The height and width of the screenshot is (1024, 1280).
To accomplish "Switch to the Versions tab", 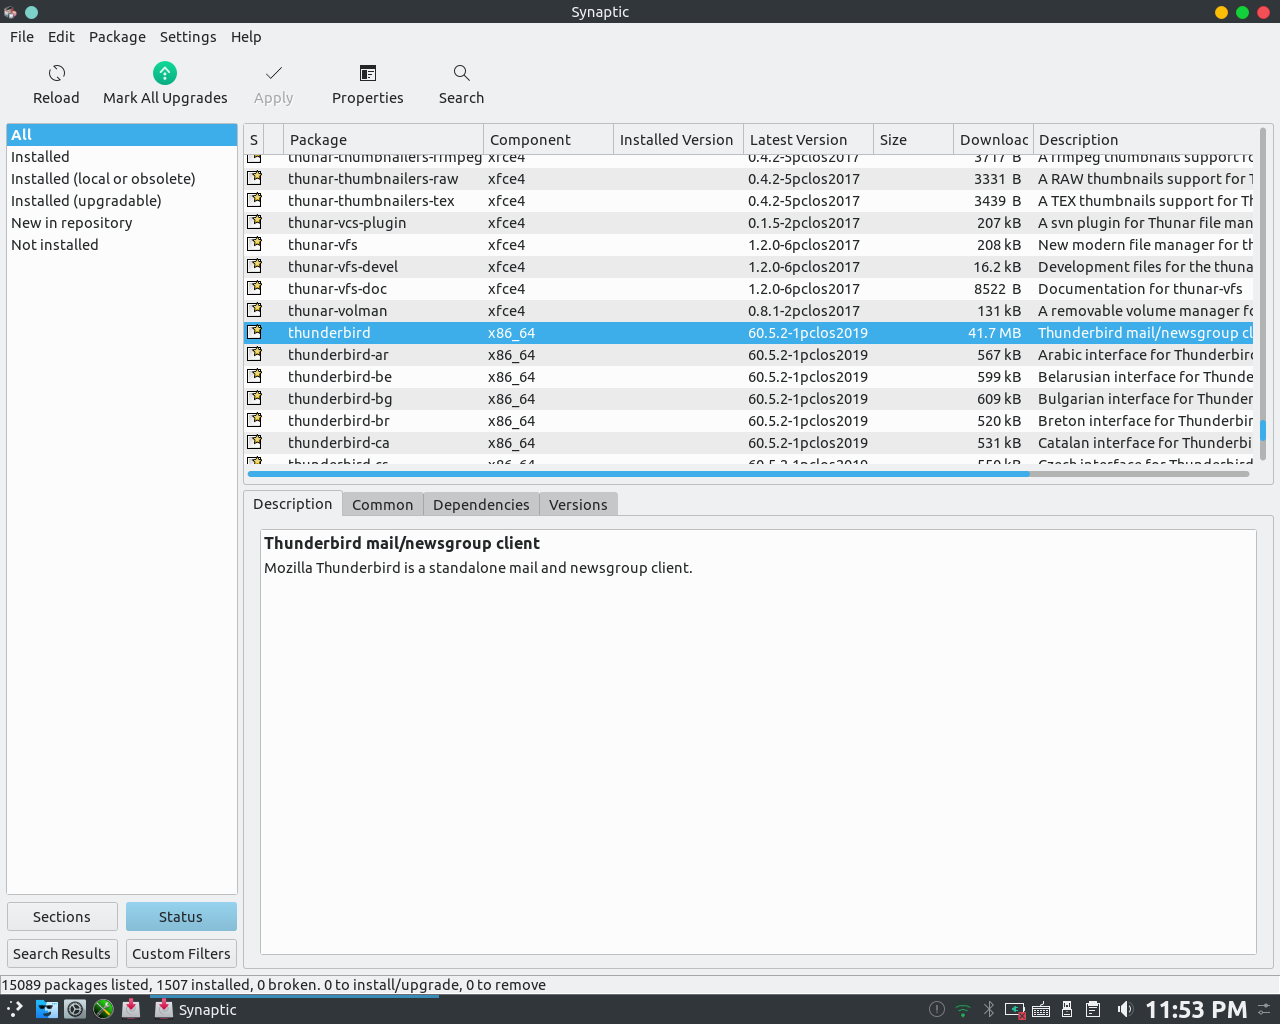I will [578, 504].
